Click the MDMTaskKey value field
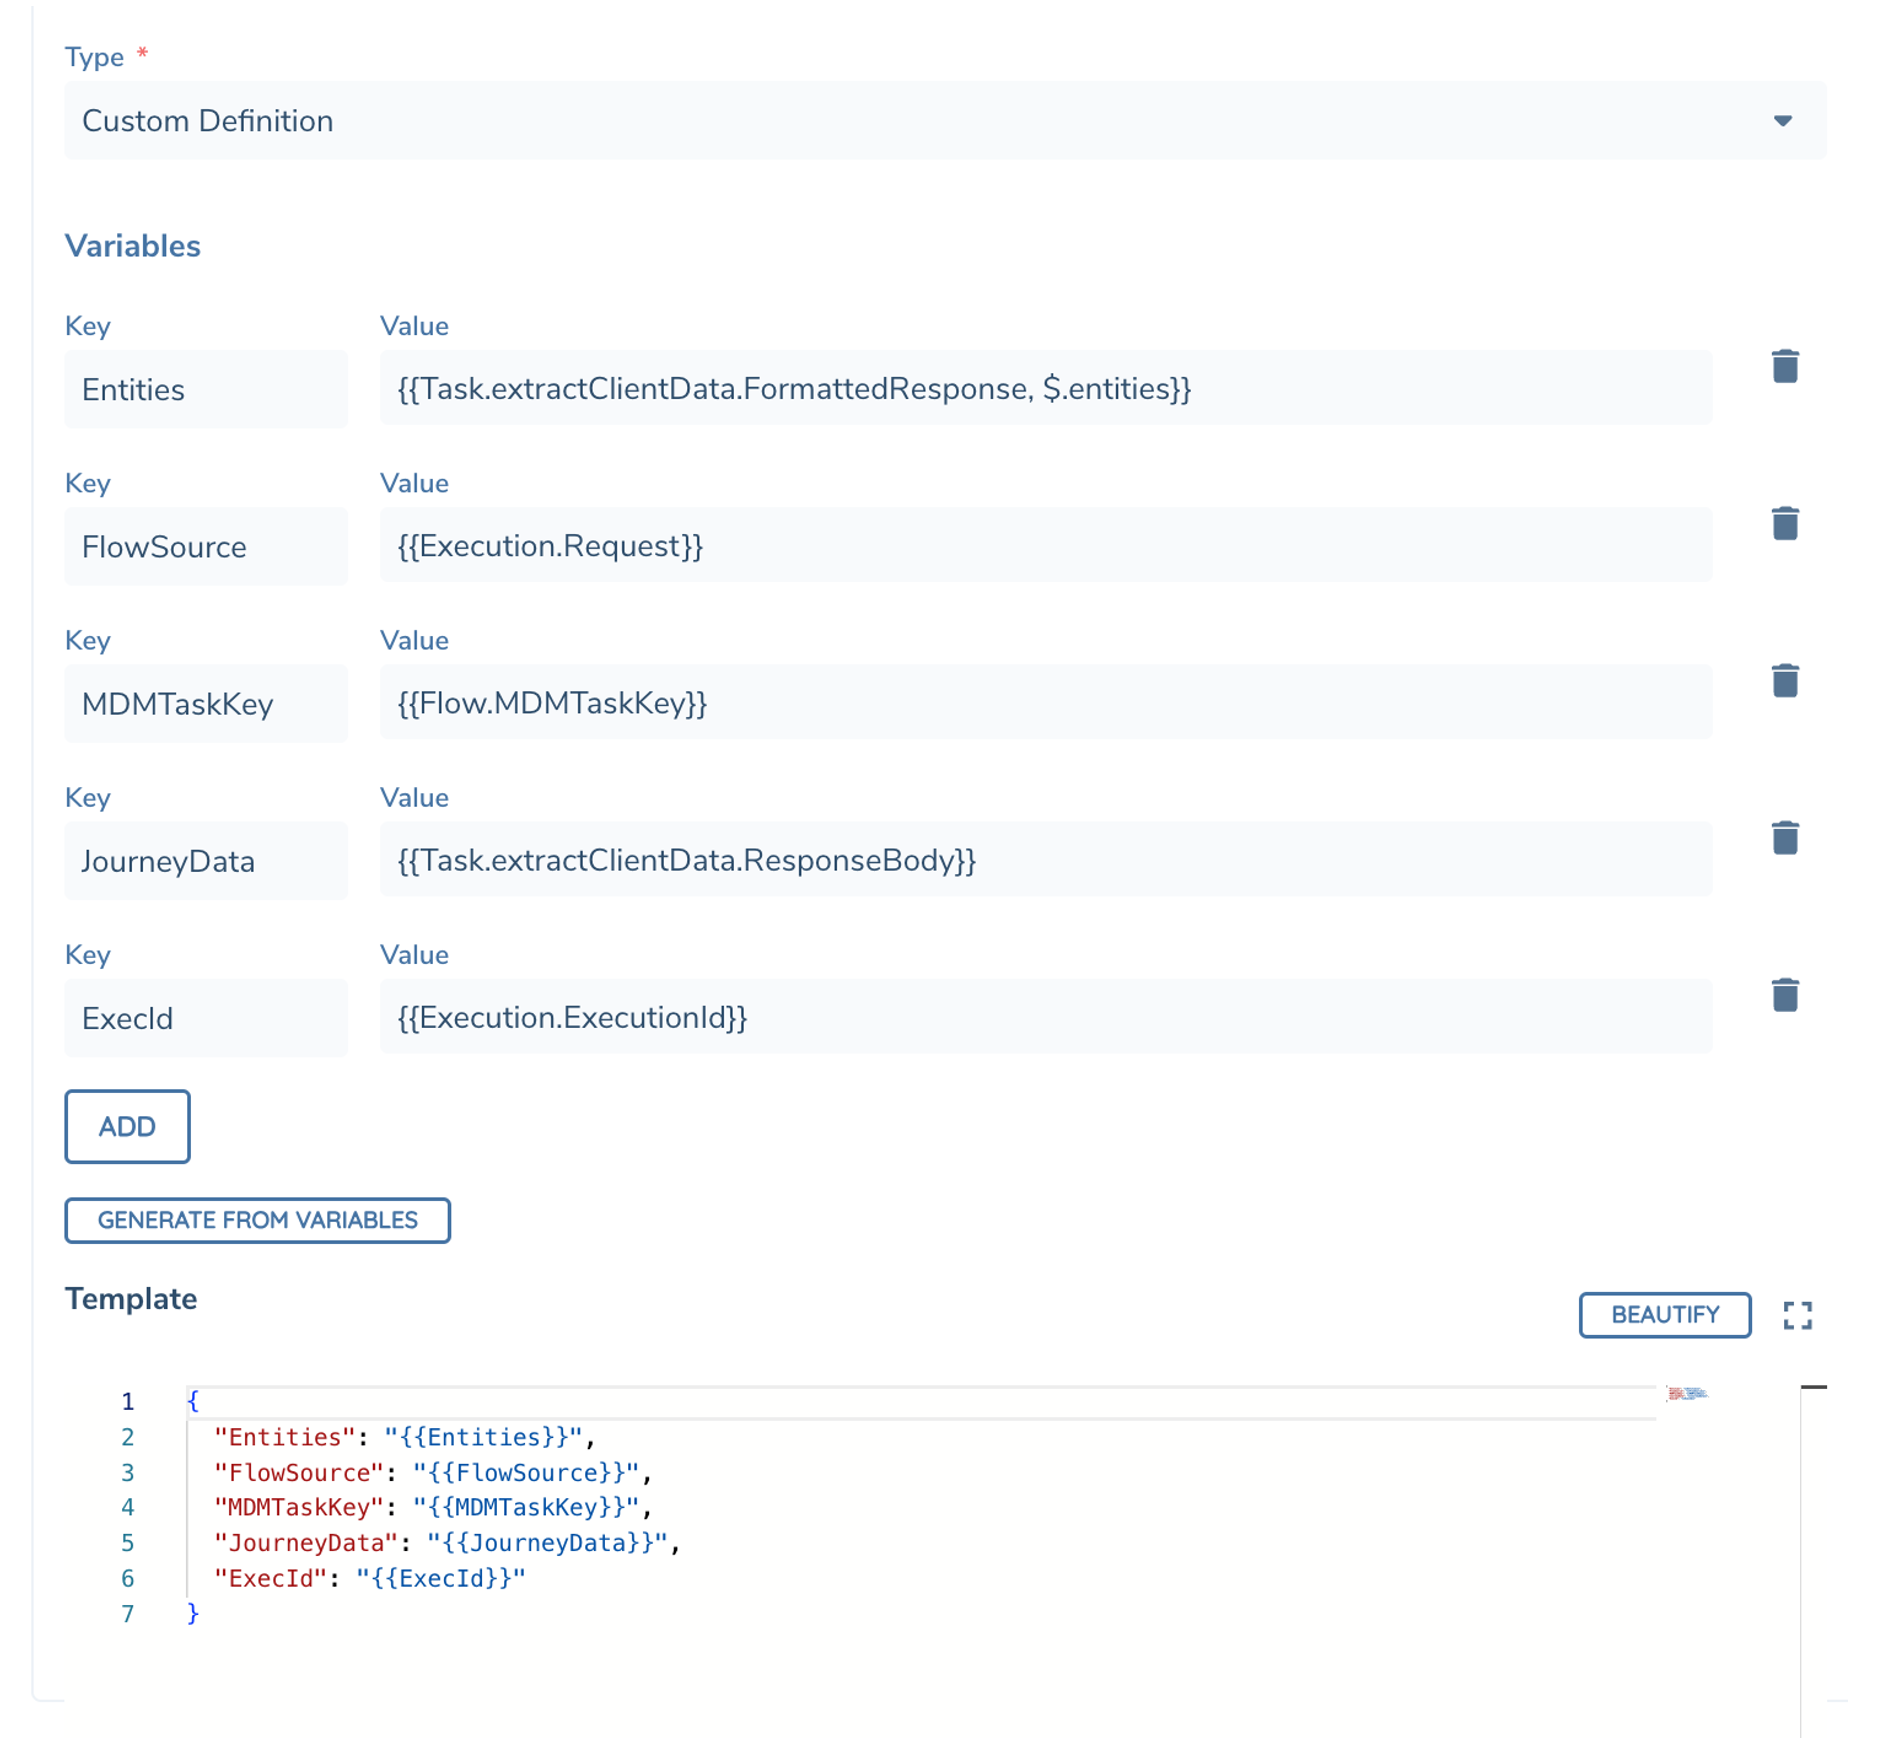Viewport: 1898px width, 1738px height. pos(1046,703)
